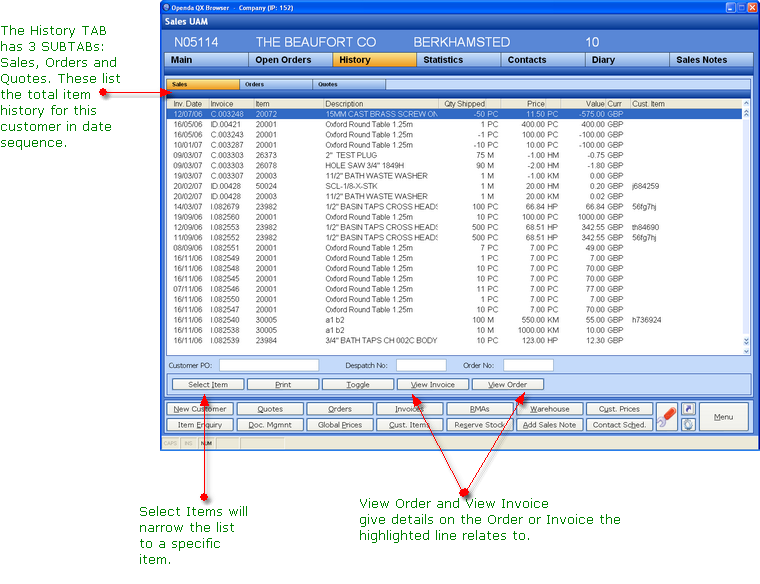The image size is (760, 584).
Task: Click the double-up page arrow in list
Action: 746,113
